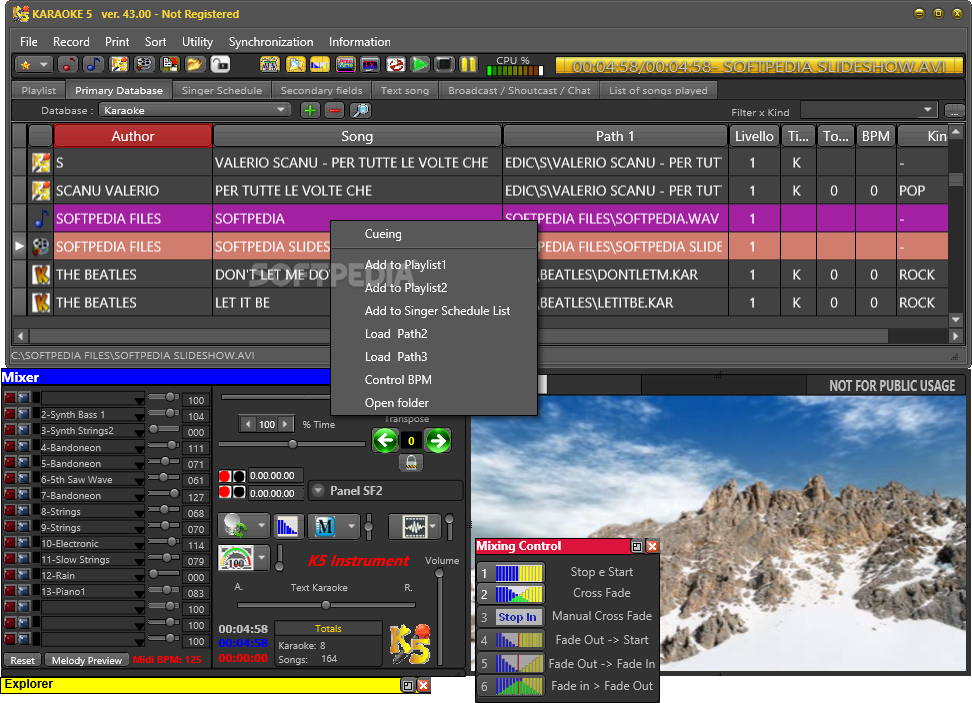This screenshot has height=703, width=972.
Task: Click the Text Karaoke balance slider
Action: point(326,604)
